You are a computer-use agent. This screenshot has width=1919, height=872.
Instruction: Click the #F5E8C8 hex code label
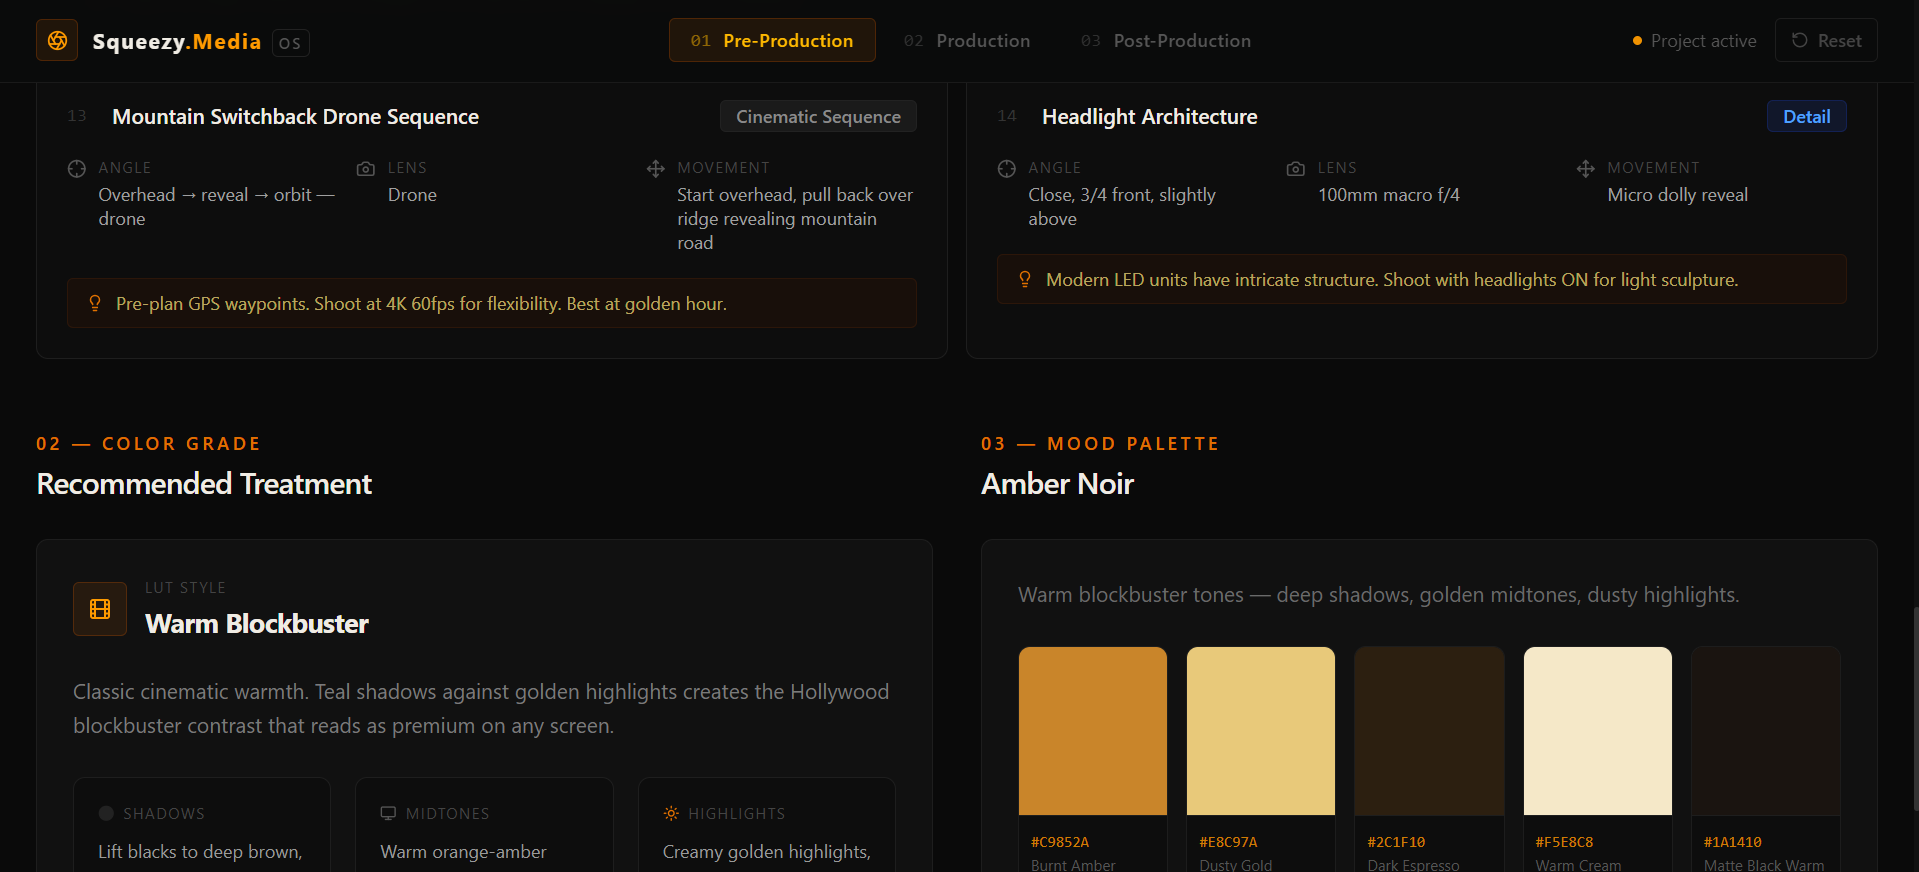[x=1564, y=842]
